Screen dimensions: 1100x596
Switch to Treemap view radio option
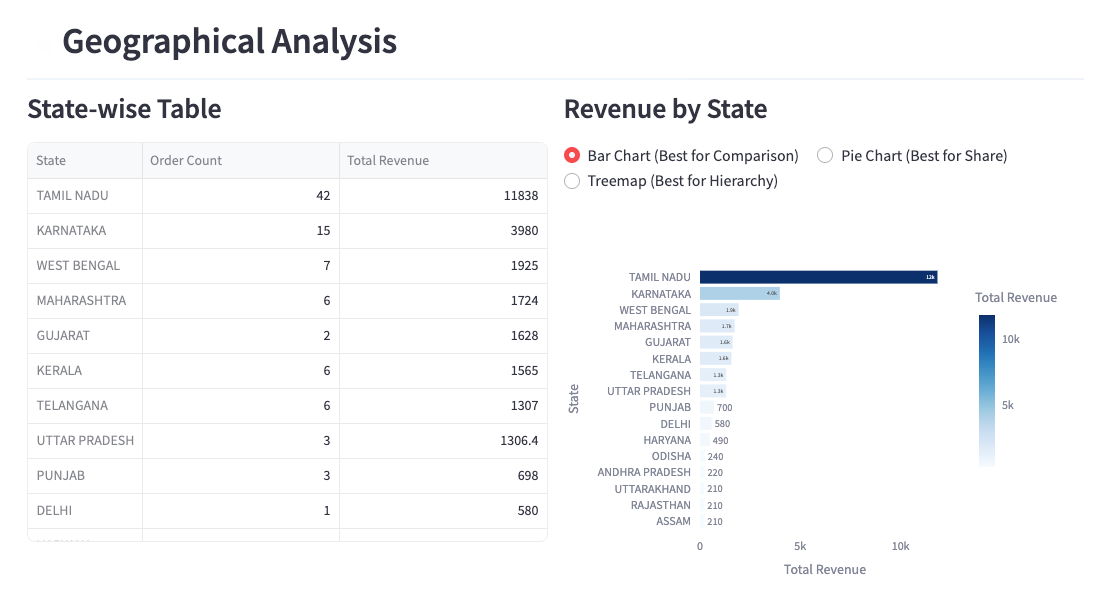point(572,181)
